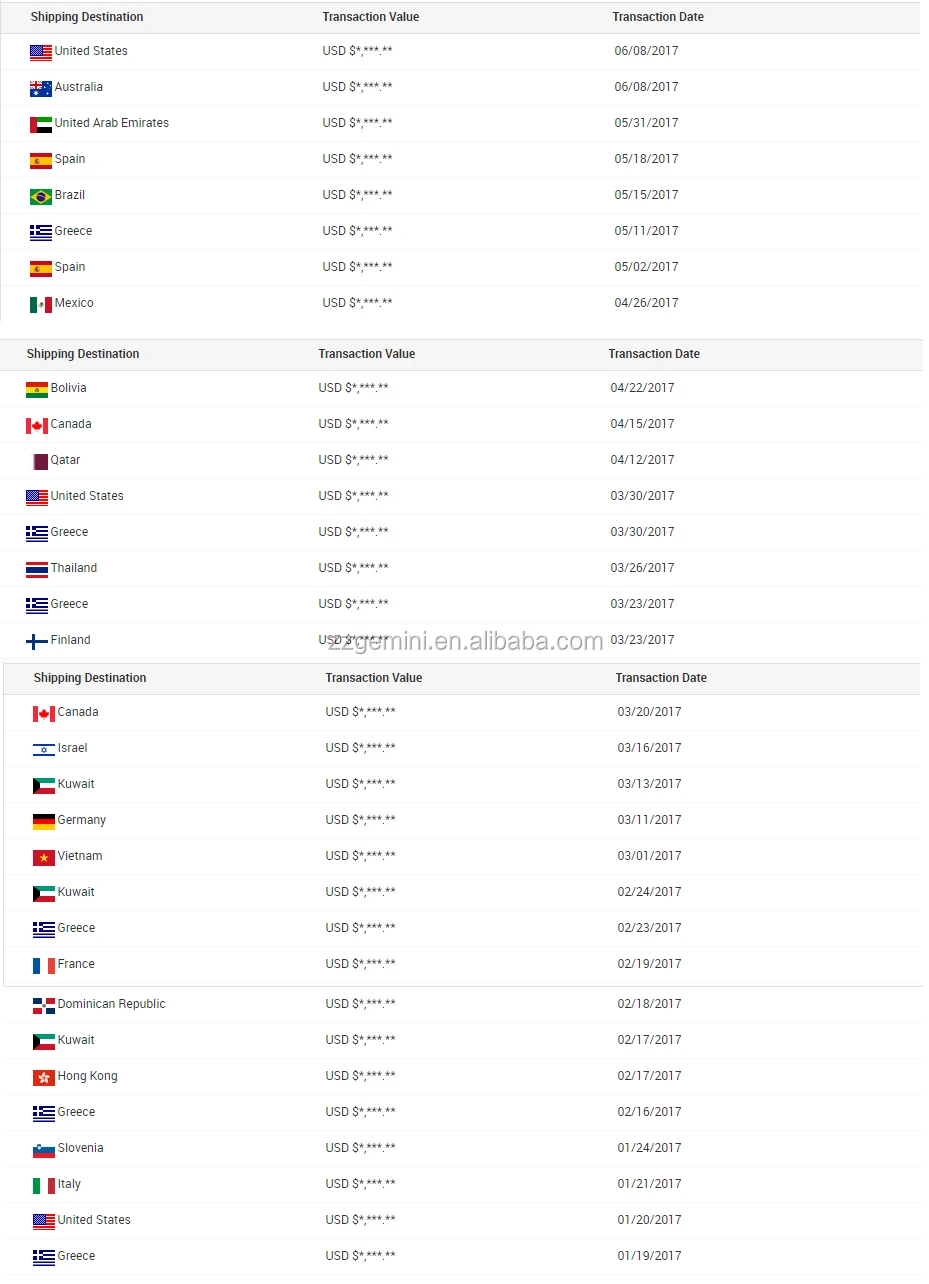929x1284 pixels.
Task: Click the Vietnam flag icon
Action: (x=44, y=857)
